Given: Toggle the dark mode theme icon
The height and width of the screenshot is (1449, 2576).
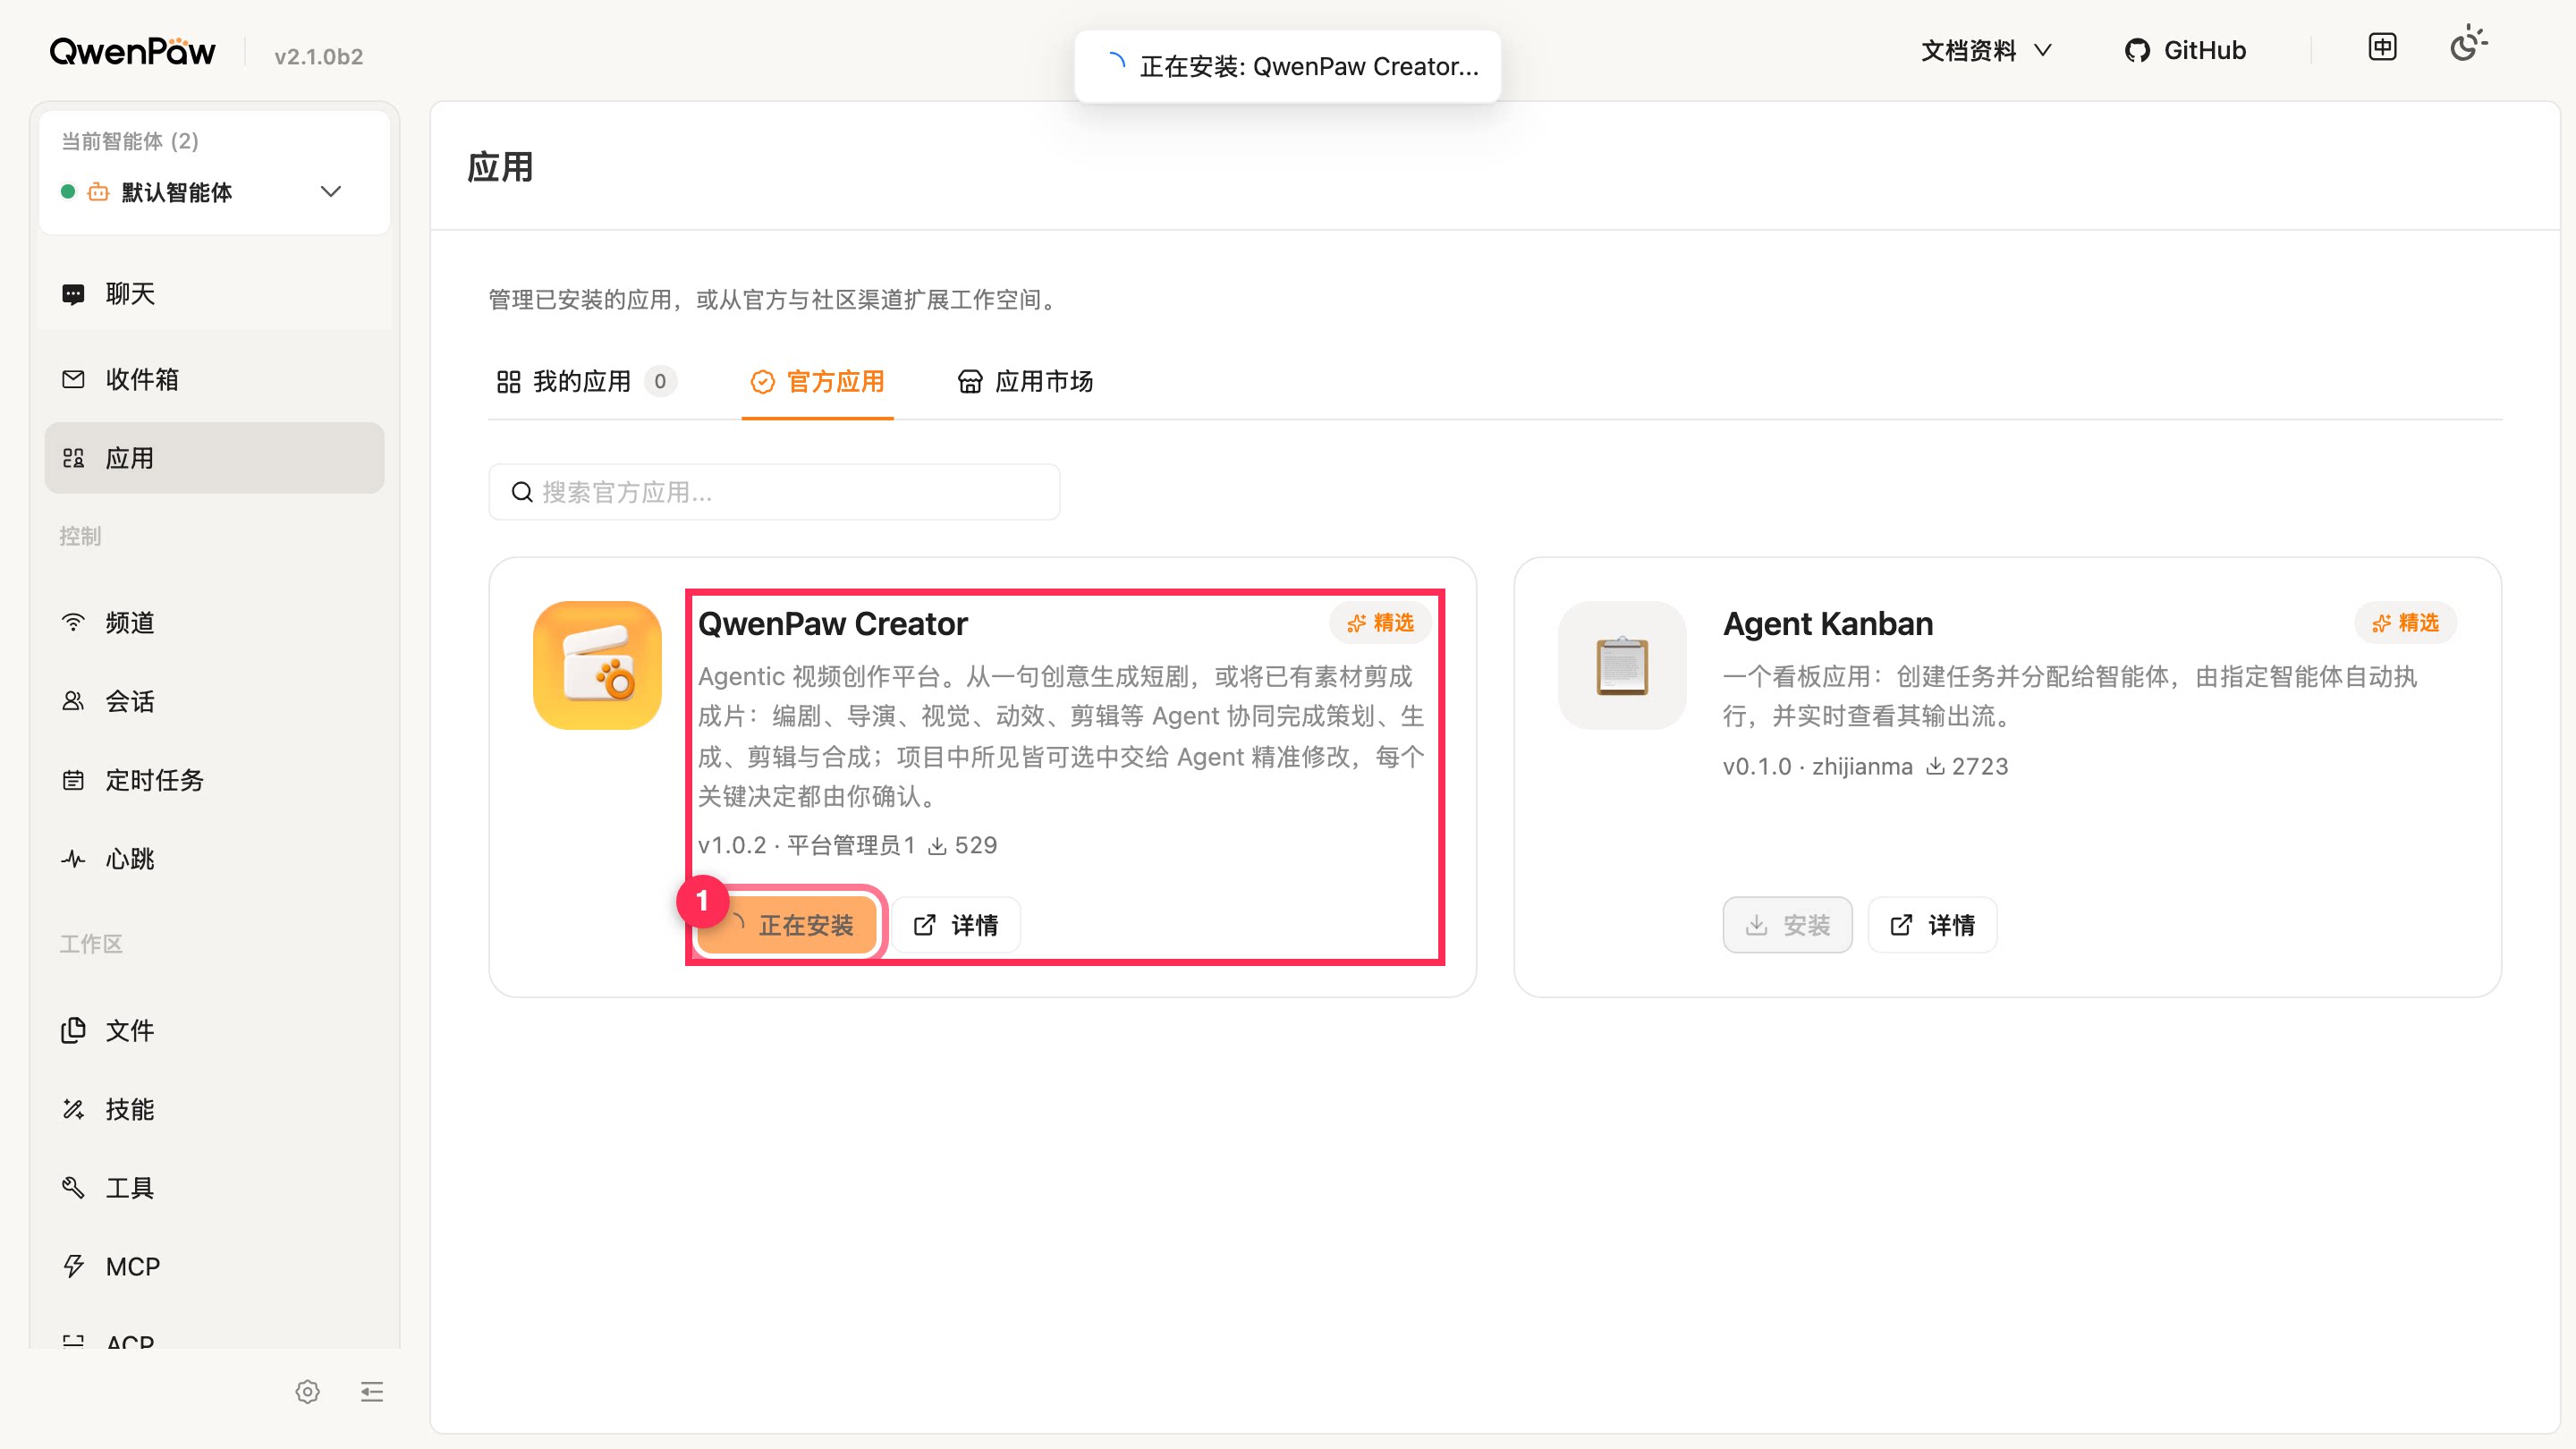Looking at the screenshot, I should pos(2468,46).
